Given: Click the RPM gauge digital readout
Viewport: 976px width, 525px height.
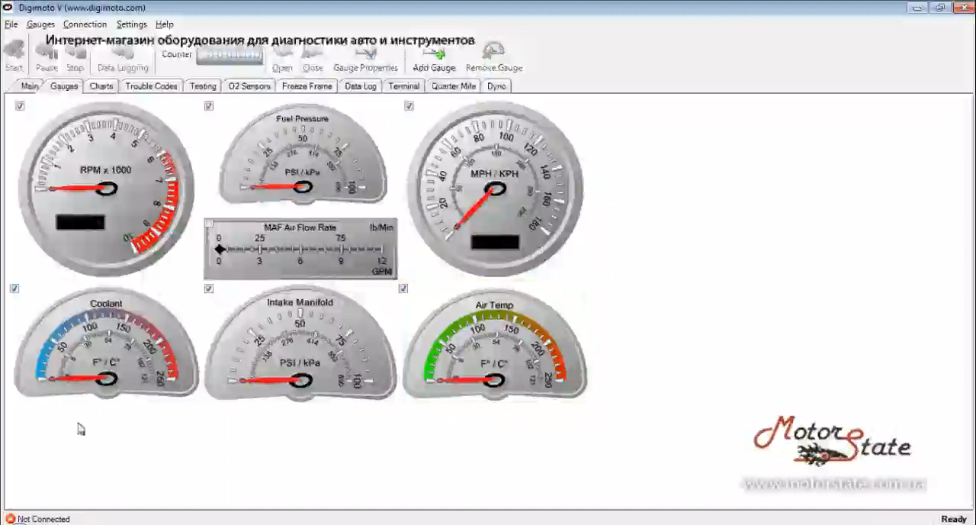Looking at the screenshot, I should pyautogui.click(x=80, y=222).
